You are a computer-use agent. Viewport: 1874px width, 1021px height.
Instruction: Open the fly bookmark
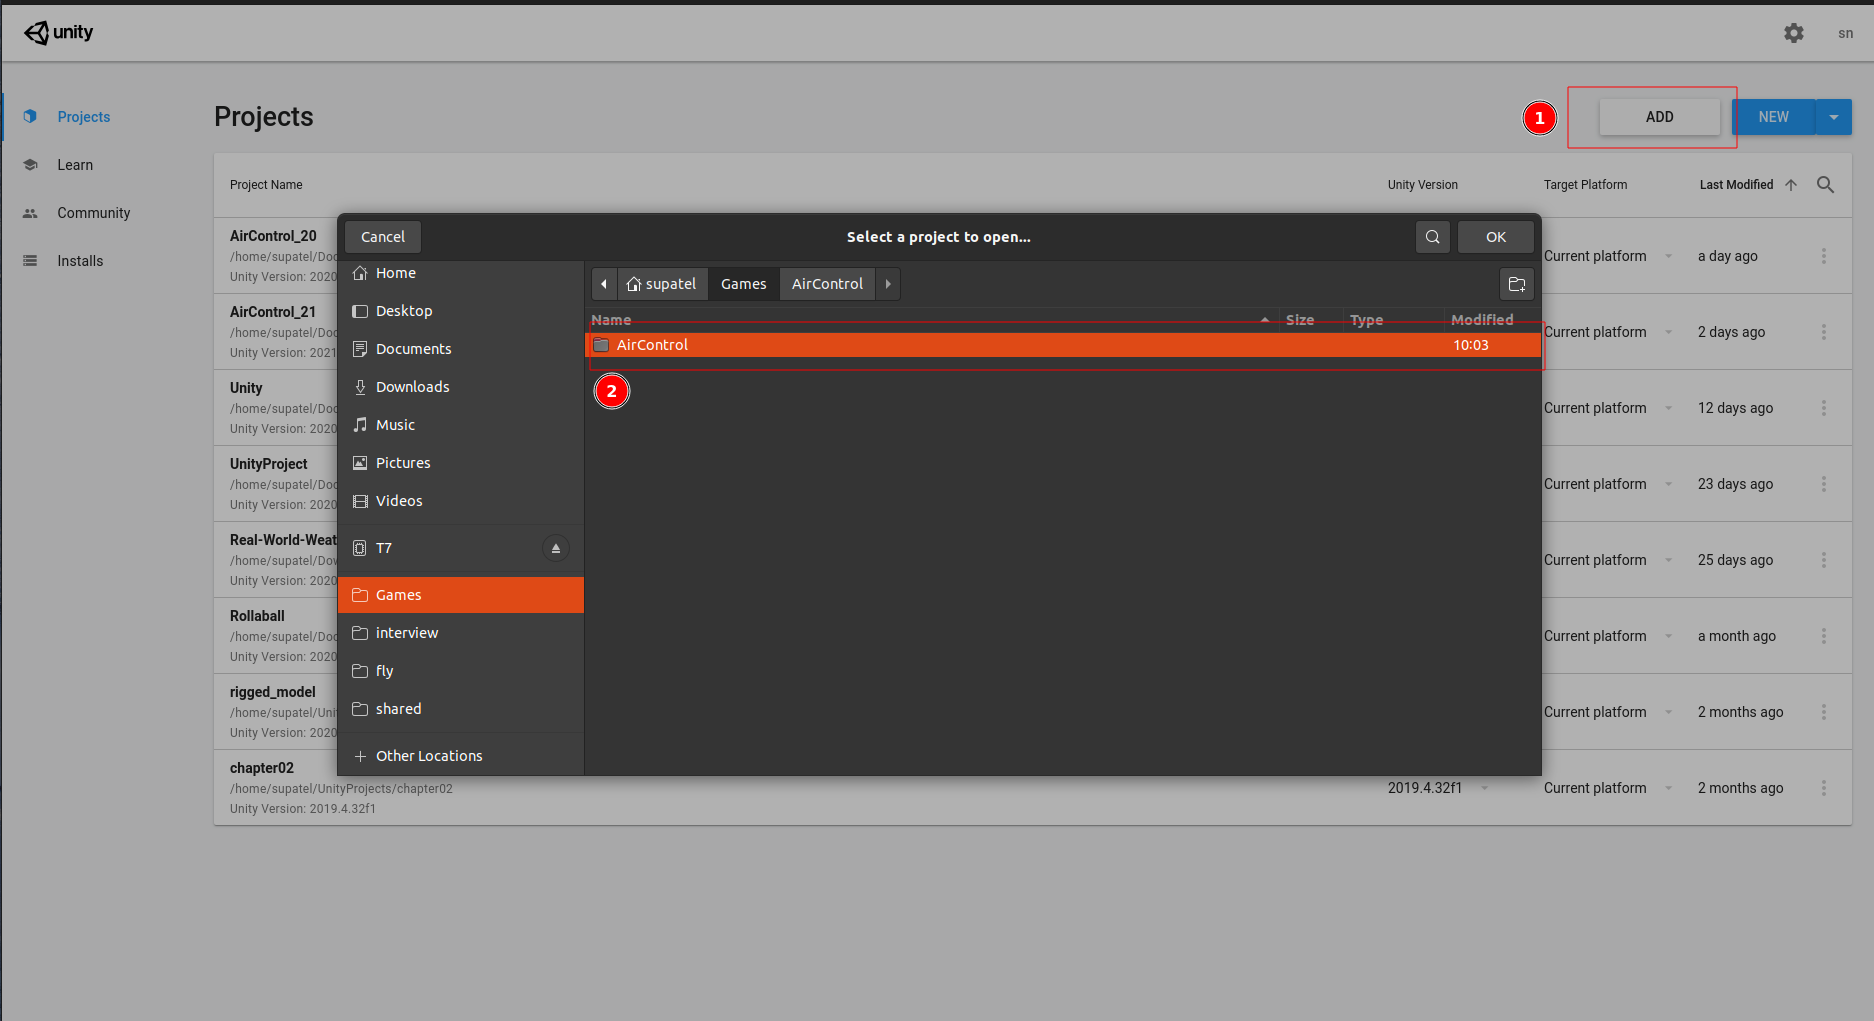tap(461, 671)
